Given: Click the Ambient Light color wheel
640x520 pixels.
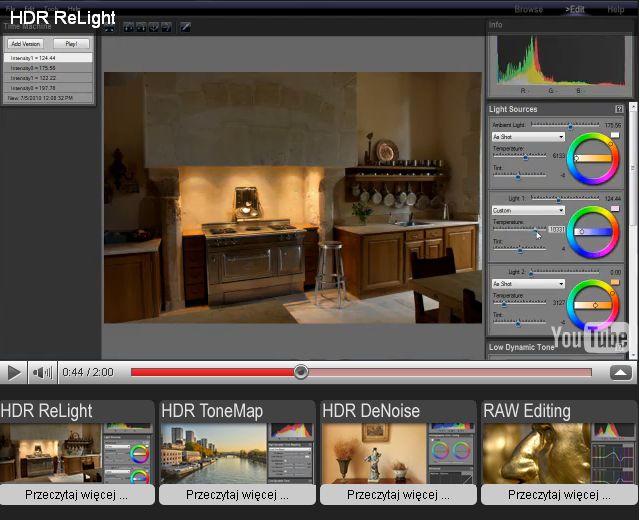Looking at the screenshot, I should pos(593,158).
